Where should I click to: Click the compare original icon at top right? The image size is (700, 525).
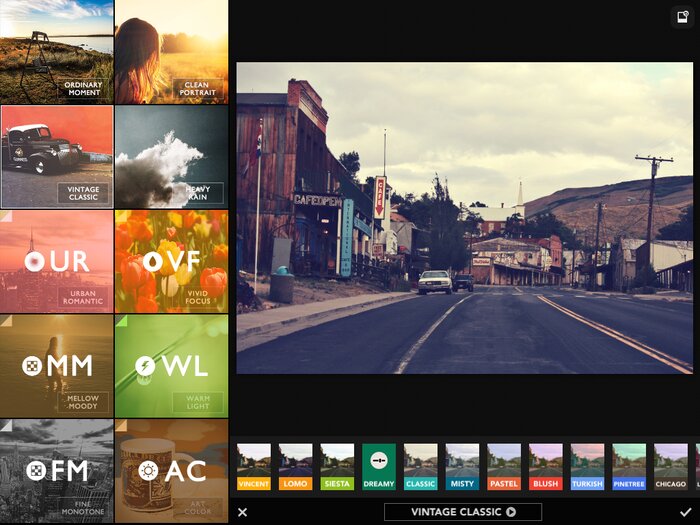pyautogui.click(x=680, y=19)
